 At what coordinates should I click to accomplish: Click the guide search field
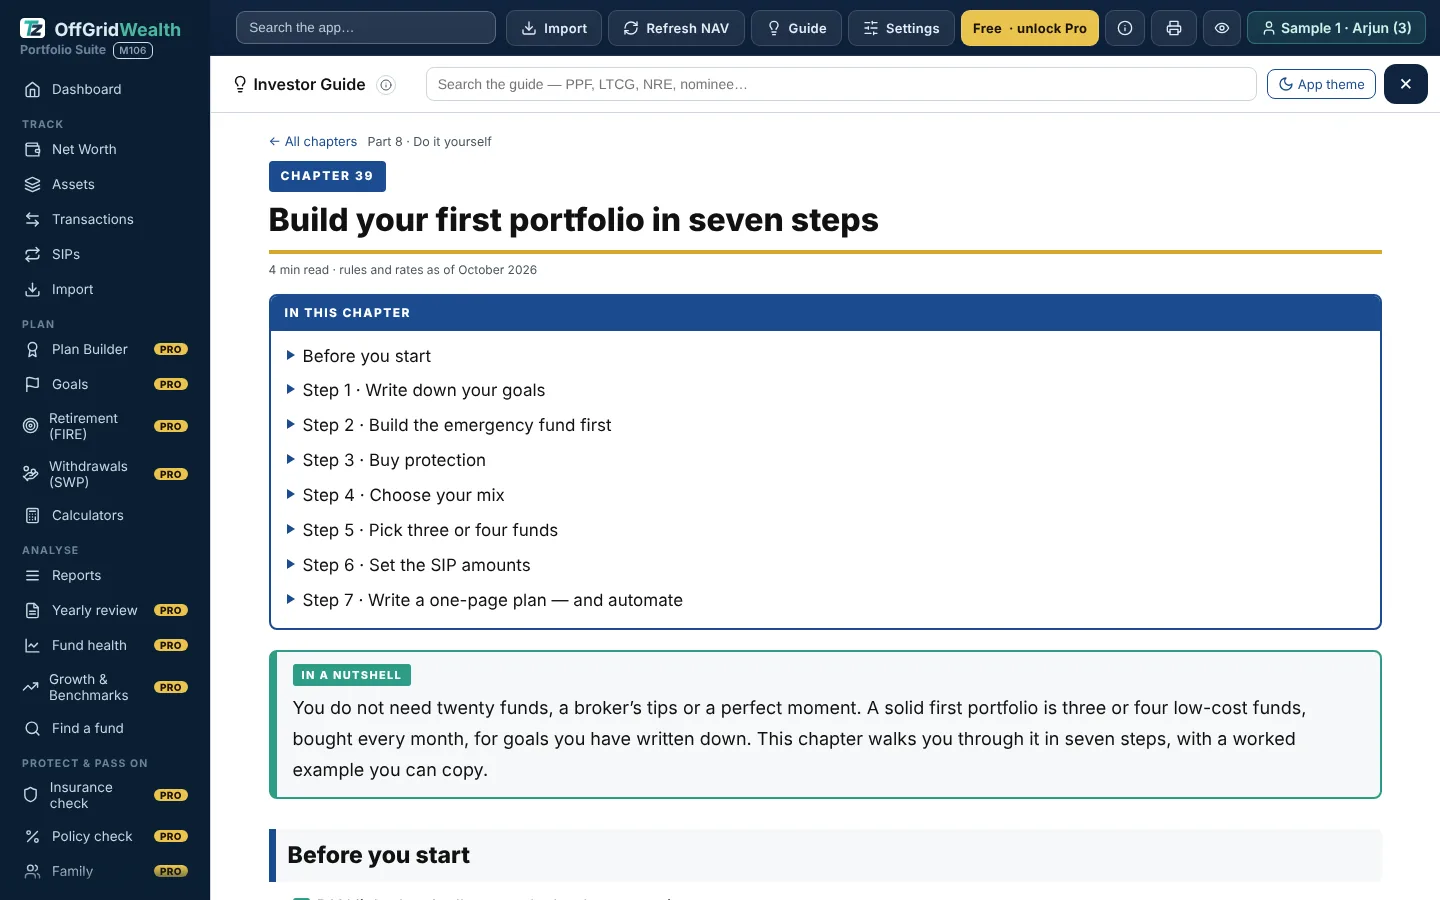point(841,84)
